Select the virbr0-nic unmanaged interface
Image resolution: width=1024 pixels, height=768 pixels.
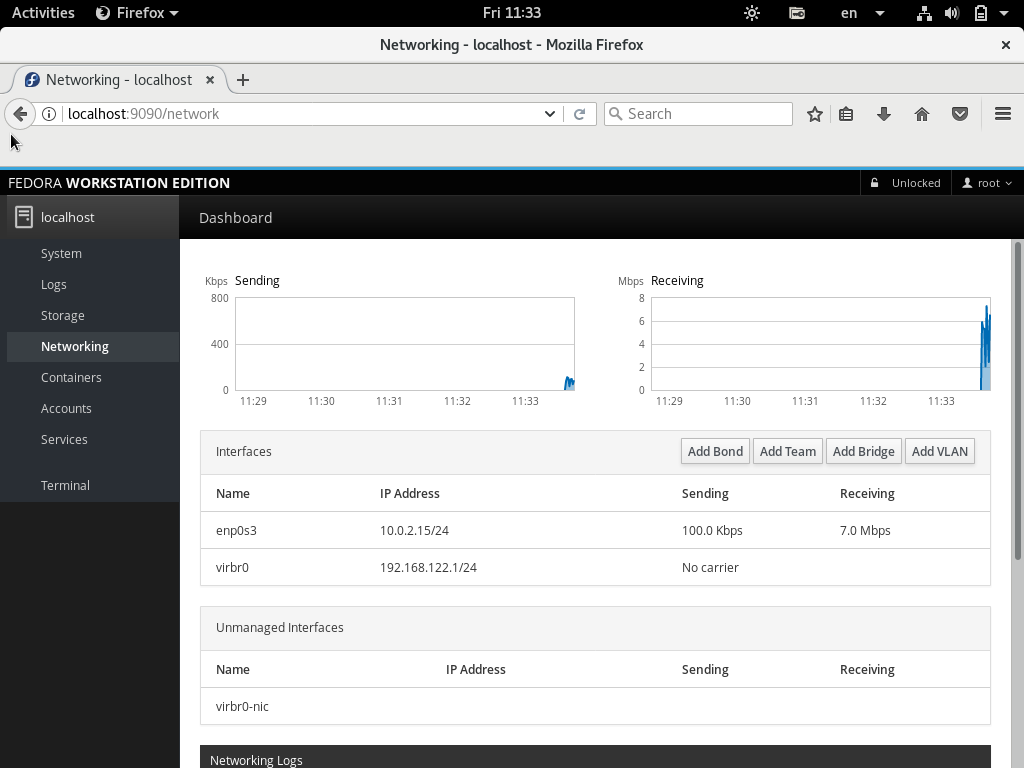(x=595, y=707)
